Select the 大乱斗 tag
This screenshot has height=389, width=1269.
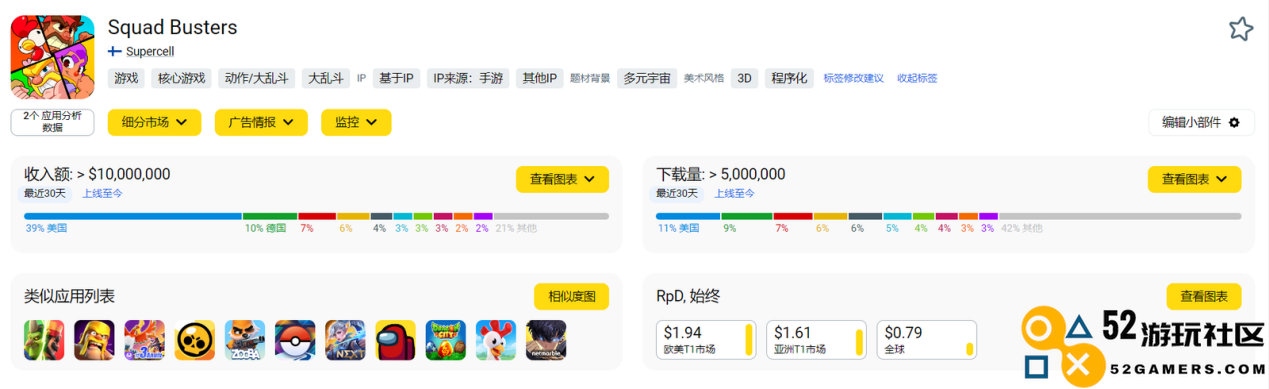[x=326, y=78]
